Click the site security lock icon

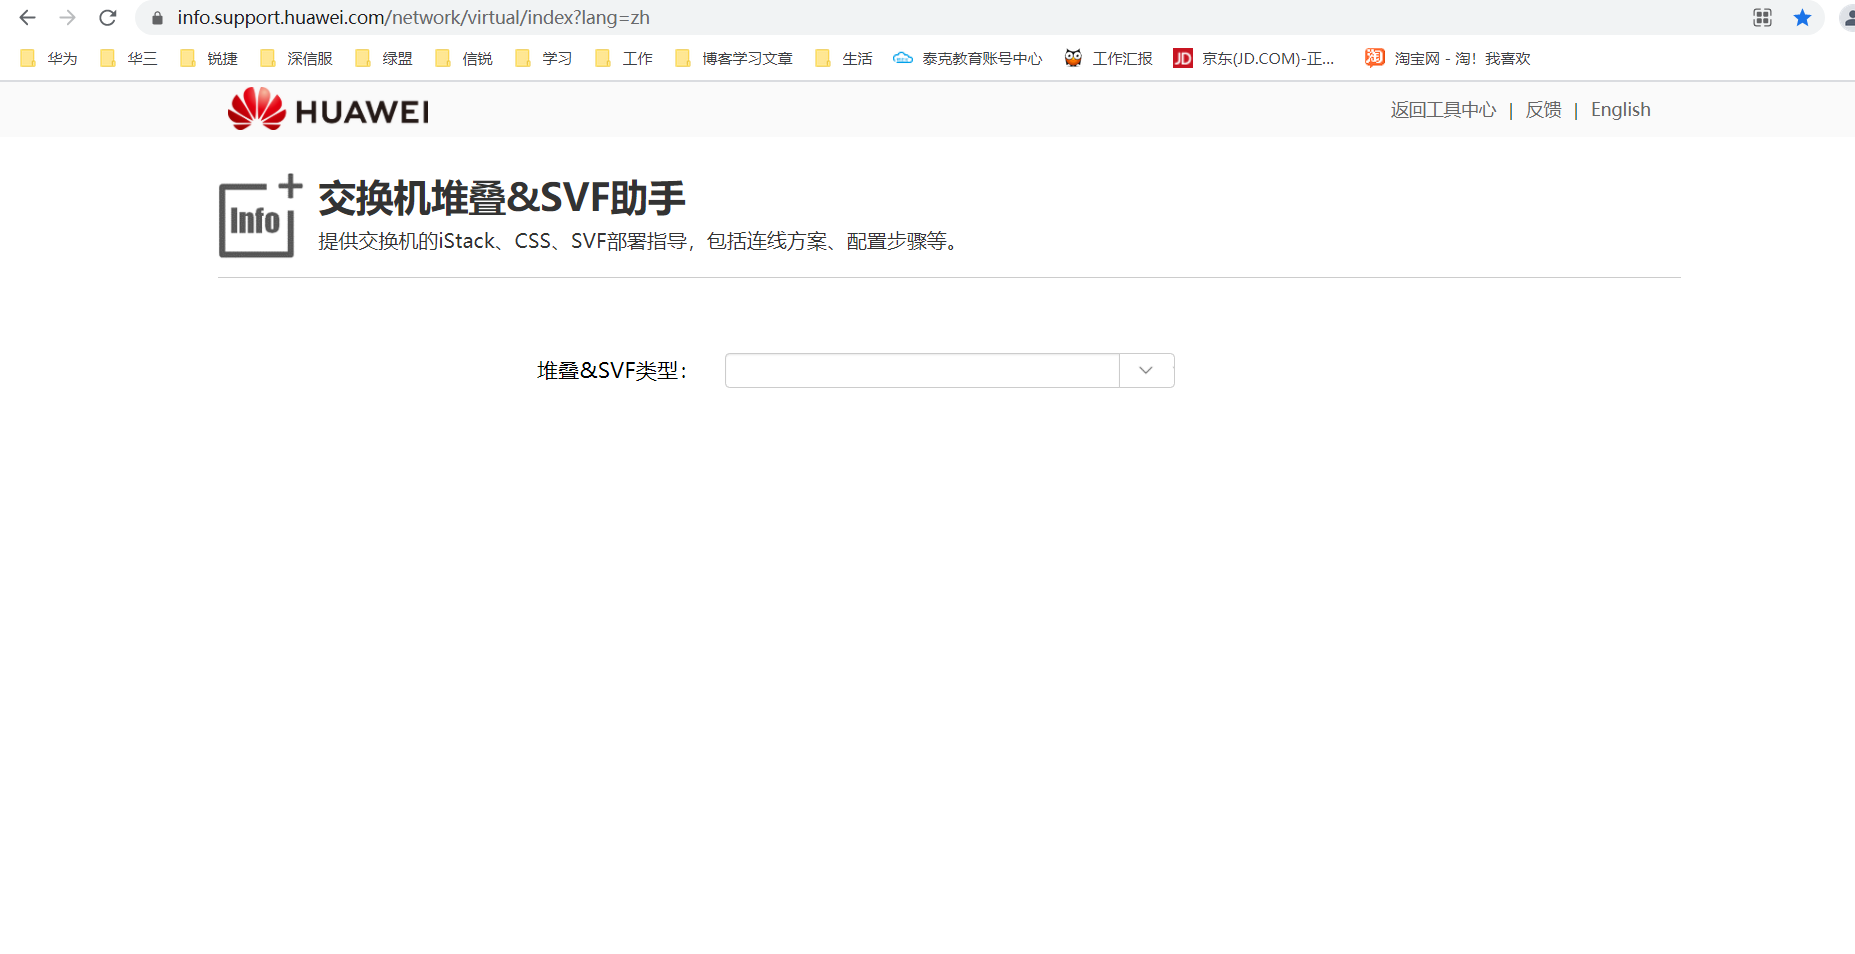[155, 17]
